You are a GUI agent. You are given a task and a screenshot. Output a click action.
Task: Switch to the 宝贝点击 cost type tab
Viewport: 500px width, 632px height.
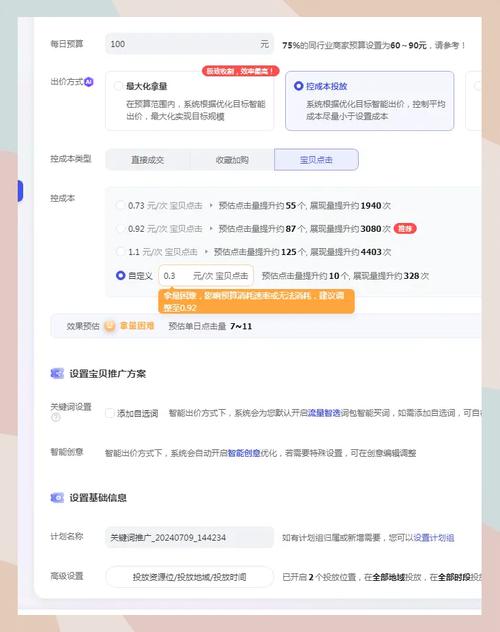(316, 160)
